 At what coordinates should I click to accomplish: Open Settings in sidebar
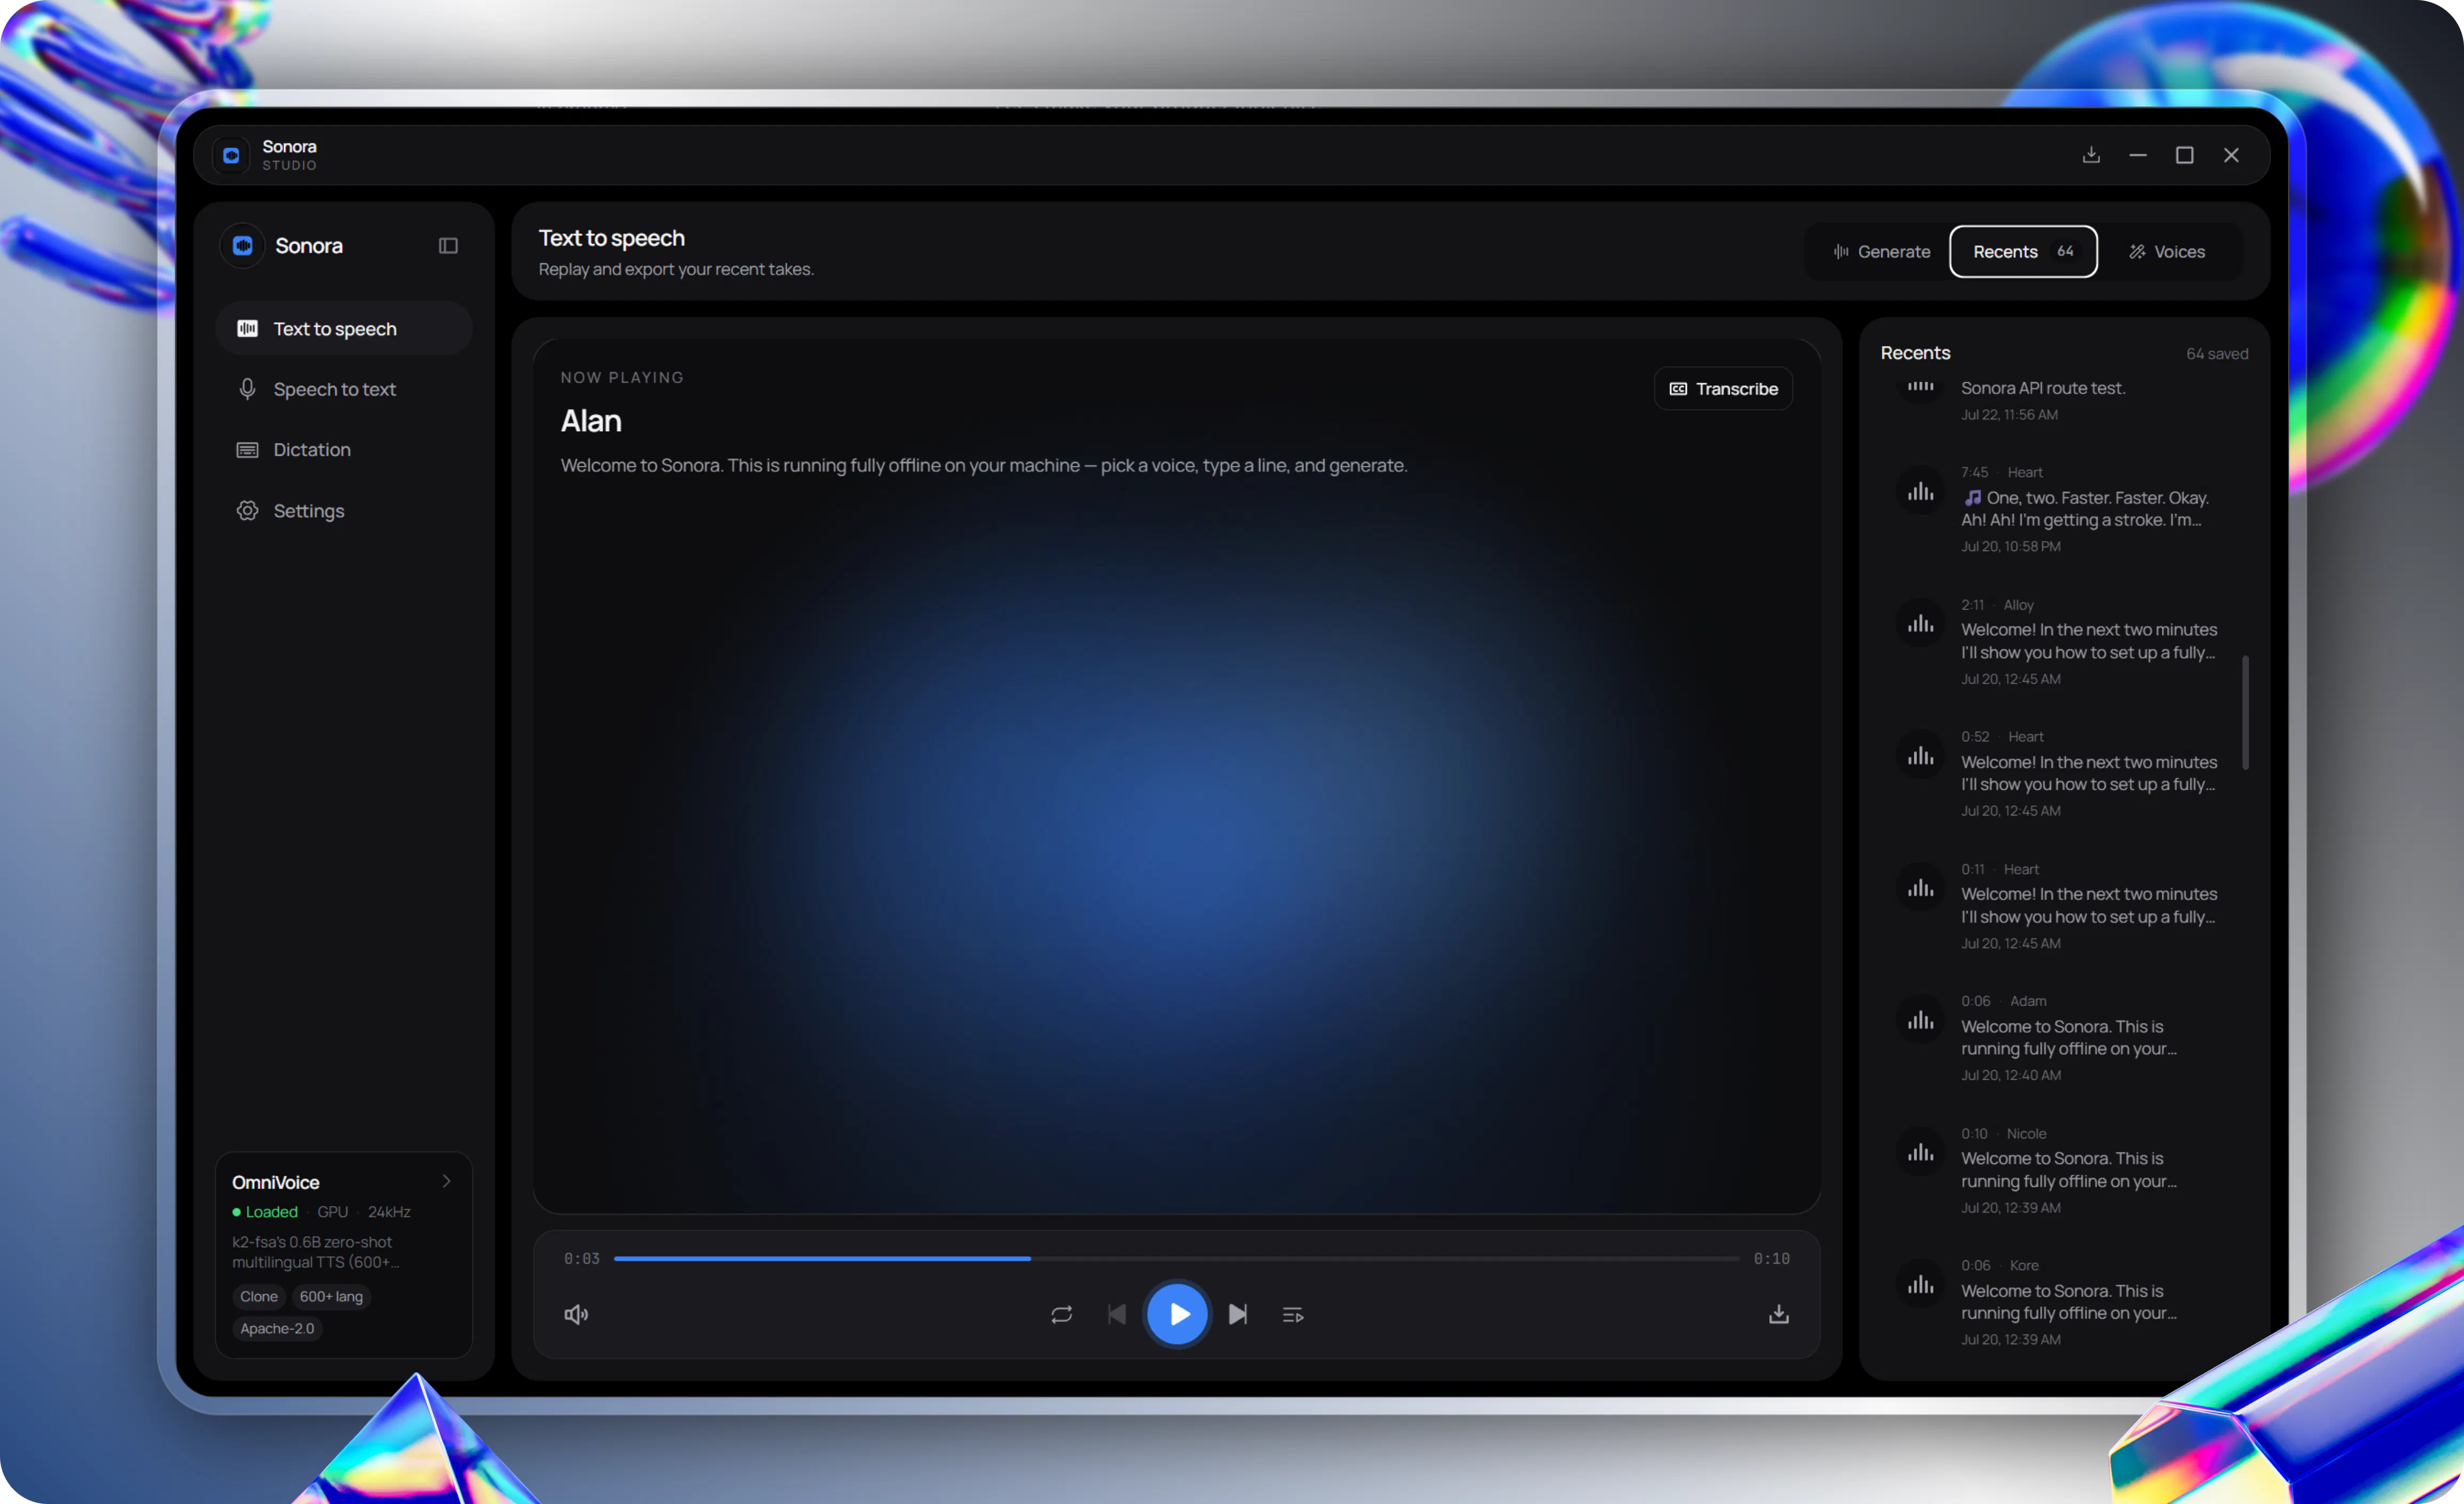click(x=343, y=511)
